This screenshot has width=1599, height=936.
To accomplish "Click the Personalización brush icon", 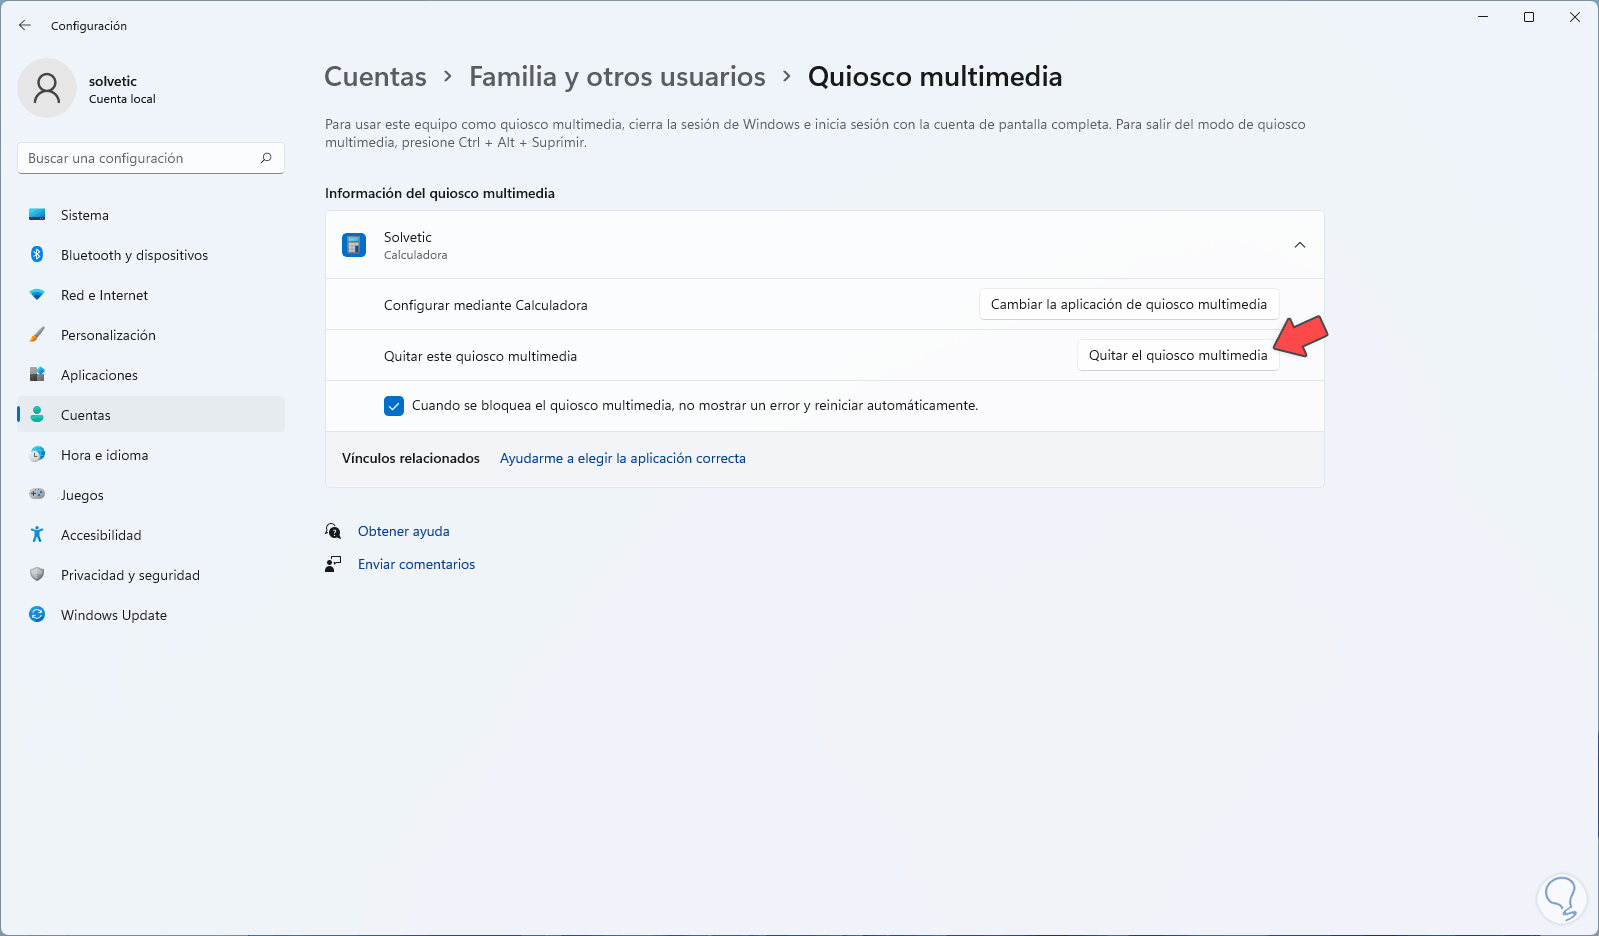I will tap(37, 335).
